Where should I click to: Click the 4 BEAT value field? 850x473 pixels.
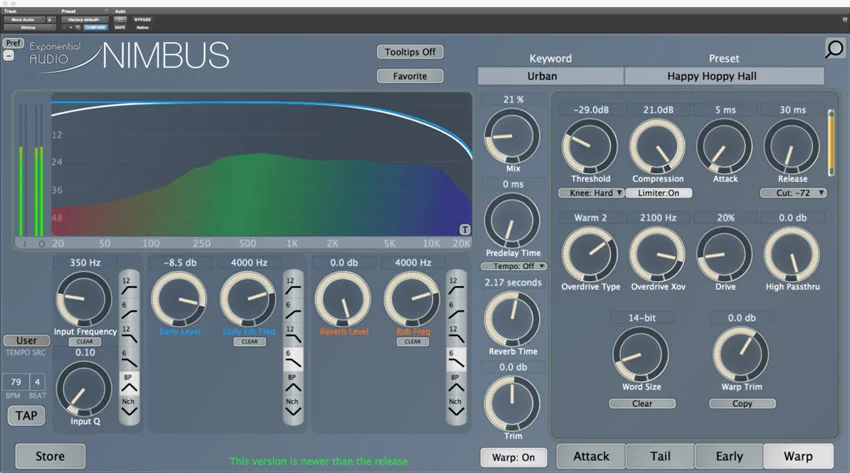coord(37,382)
